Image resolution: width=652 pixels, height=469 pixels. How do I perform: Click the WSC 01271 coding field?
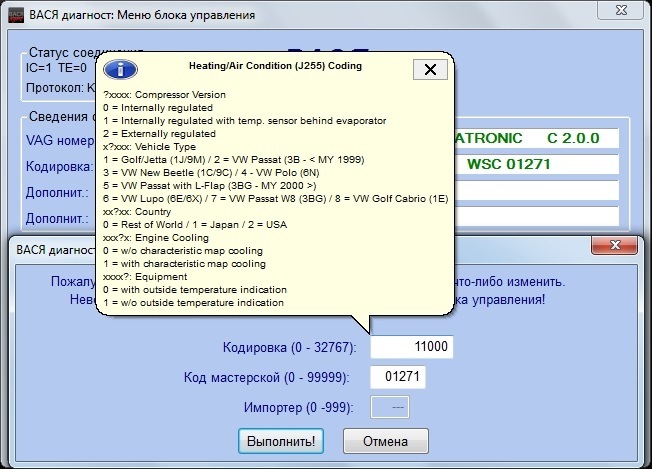[536, 164]
